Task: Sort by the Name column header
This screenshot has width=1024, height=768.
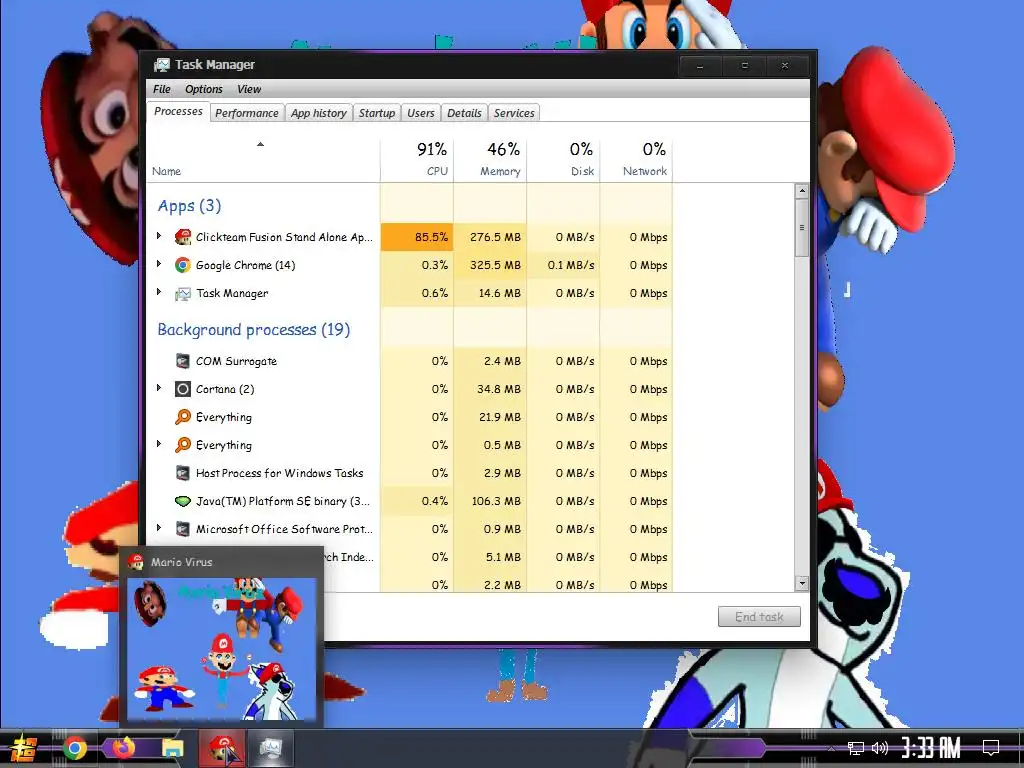Action: tap(263, 159)
